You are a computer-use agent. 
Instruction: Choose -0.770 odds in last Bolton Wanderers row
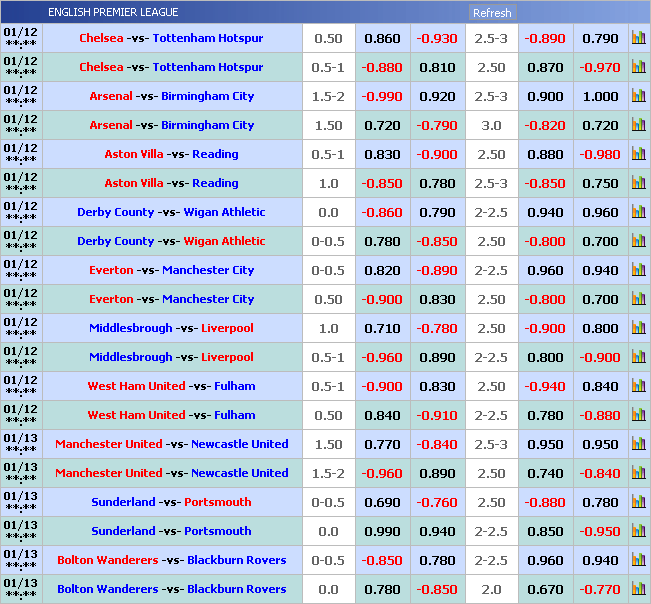coord(600,590)
